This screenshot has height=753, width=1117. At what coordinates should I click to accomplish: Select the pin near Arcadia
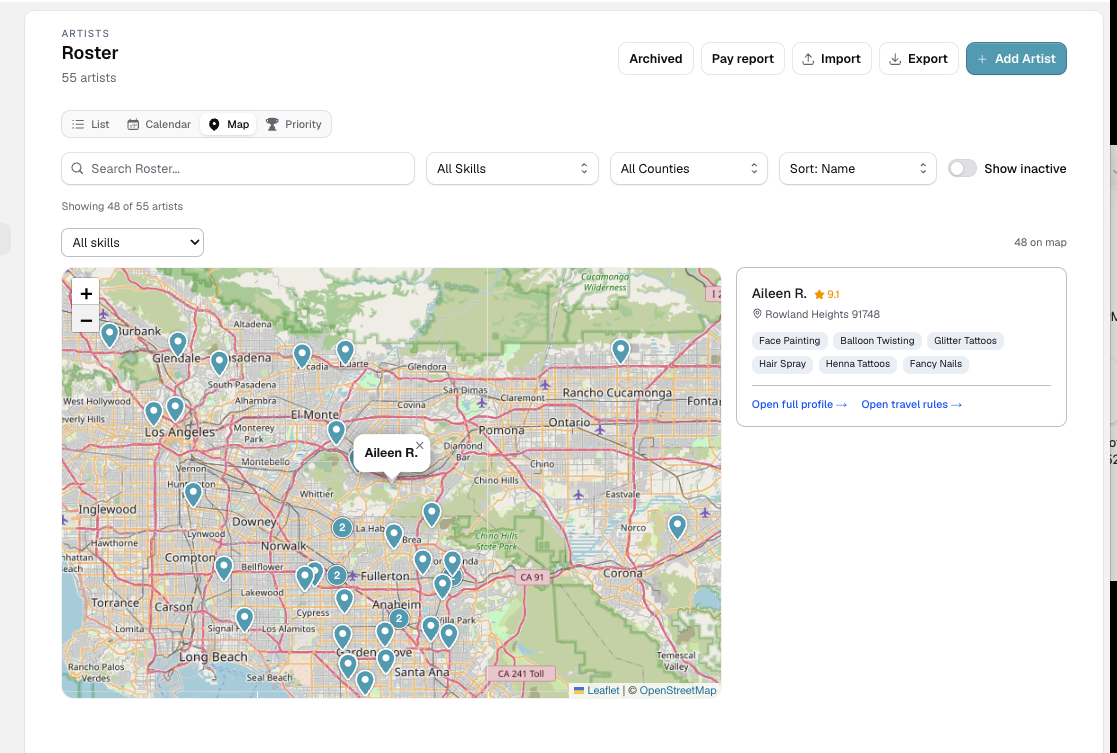(302, 355)
